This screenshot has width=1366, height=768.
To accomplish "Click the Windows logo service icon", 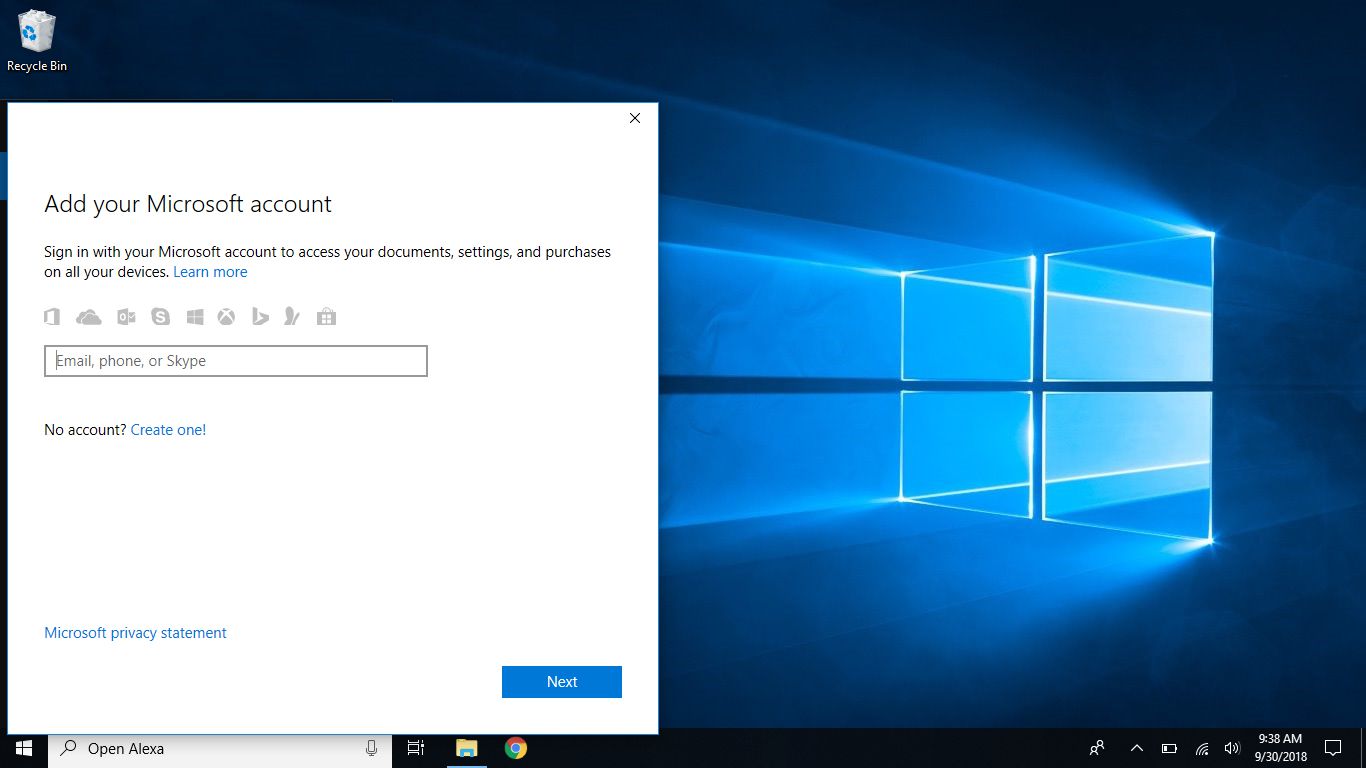I will point(195,317).
